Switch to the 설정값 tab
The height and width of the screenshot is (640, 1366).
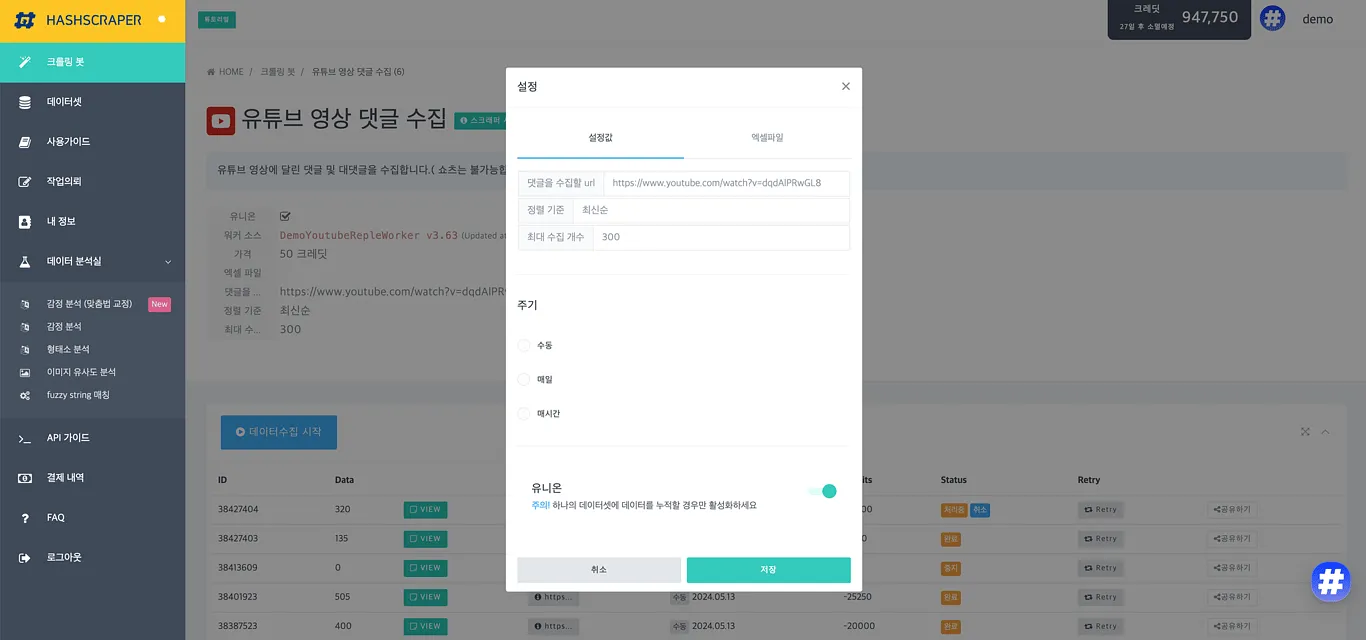(x=600, y=137)
